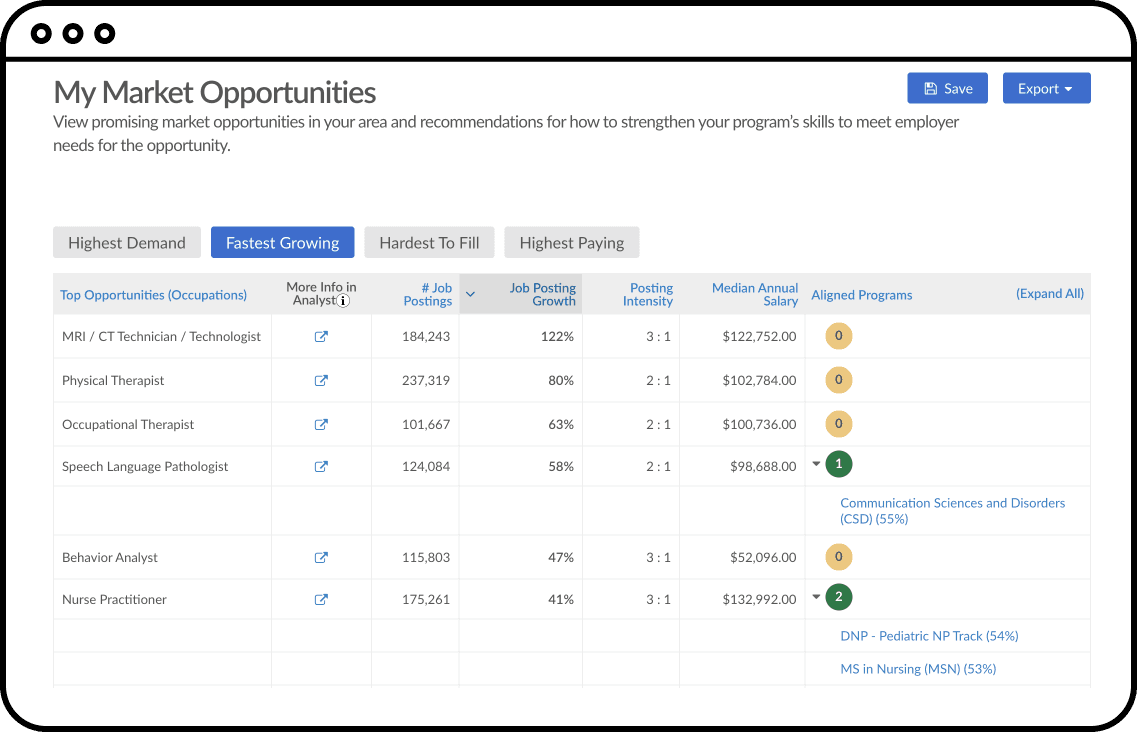
Task: Switch to Highest Demand tab
Action: point(127,242)
